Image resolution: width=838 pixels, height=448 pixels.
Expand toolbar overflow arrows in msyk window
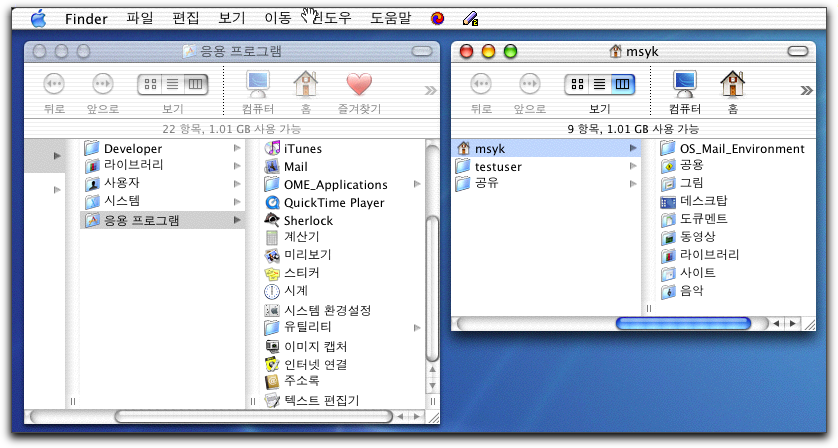pos(805,90)
